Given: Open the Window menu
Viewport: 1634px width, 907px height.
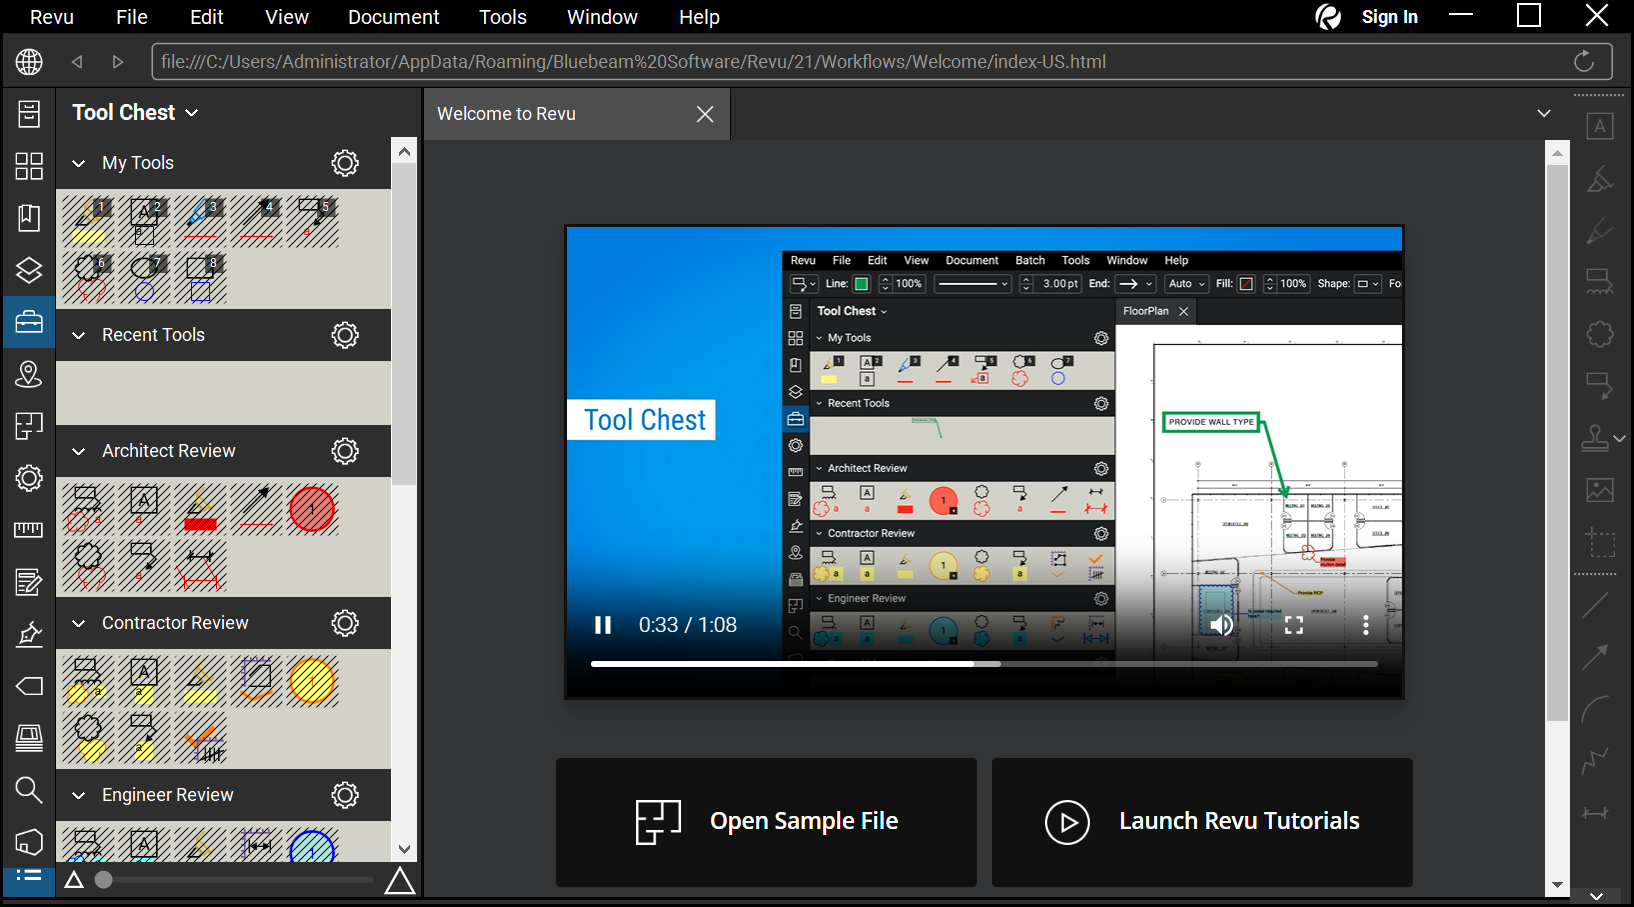Looking at the screenshot, I should point(602,17).
